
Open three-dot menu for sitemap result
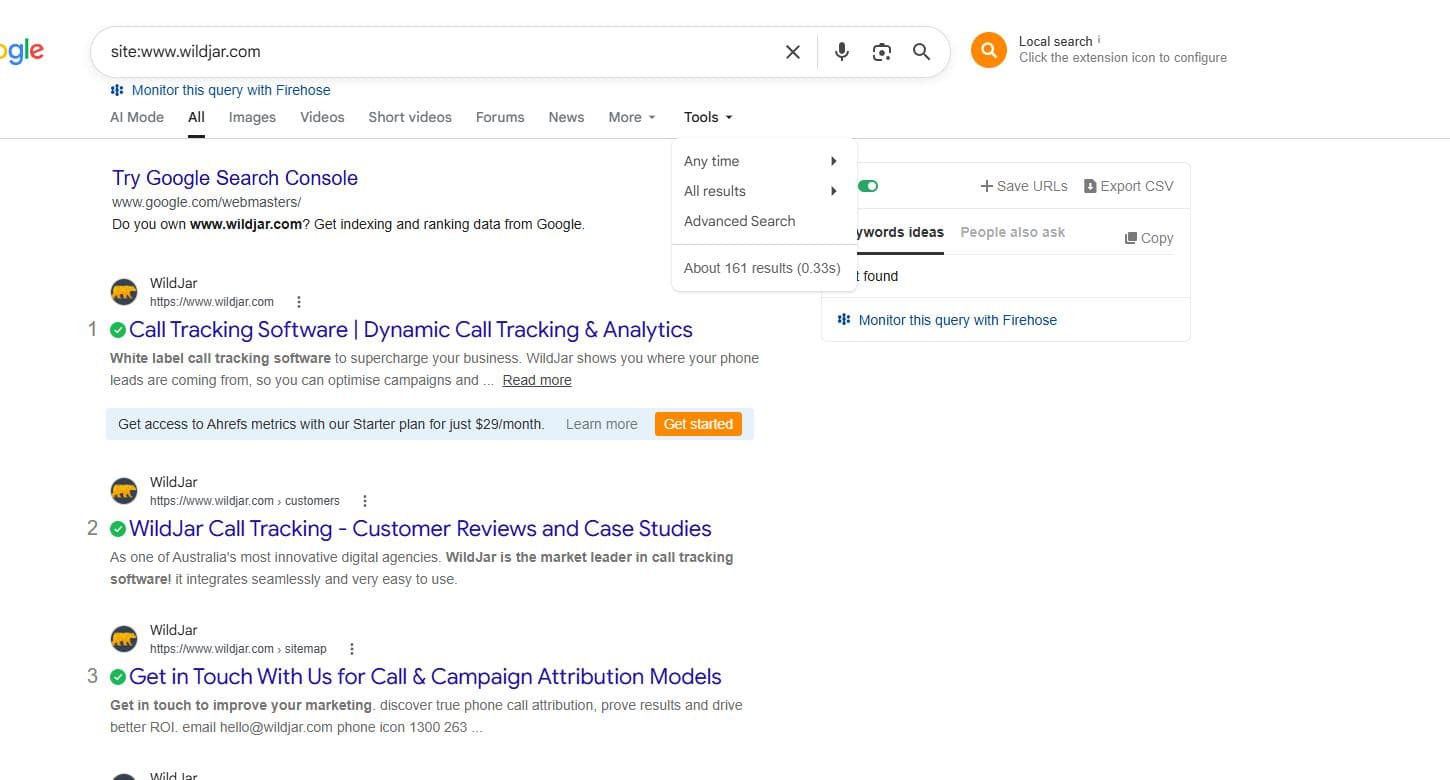click(x=352, y=649)
